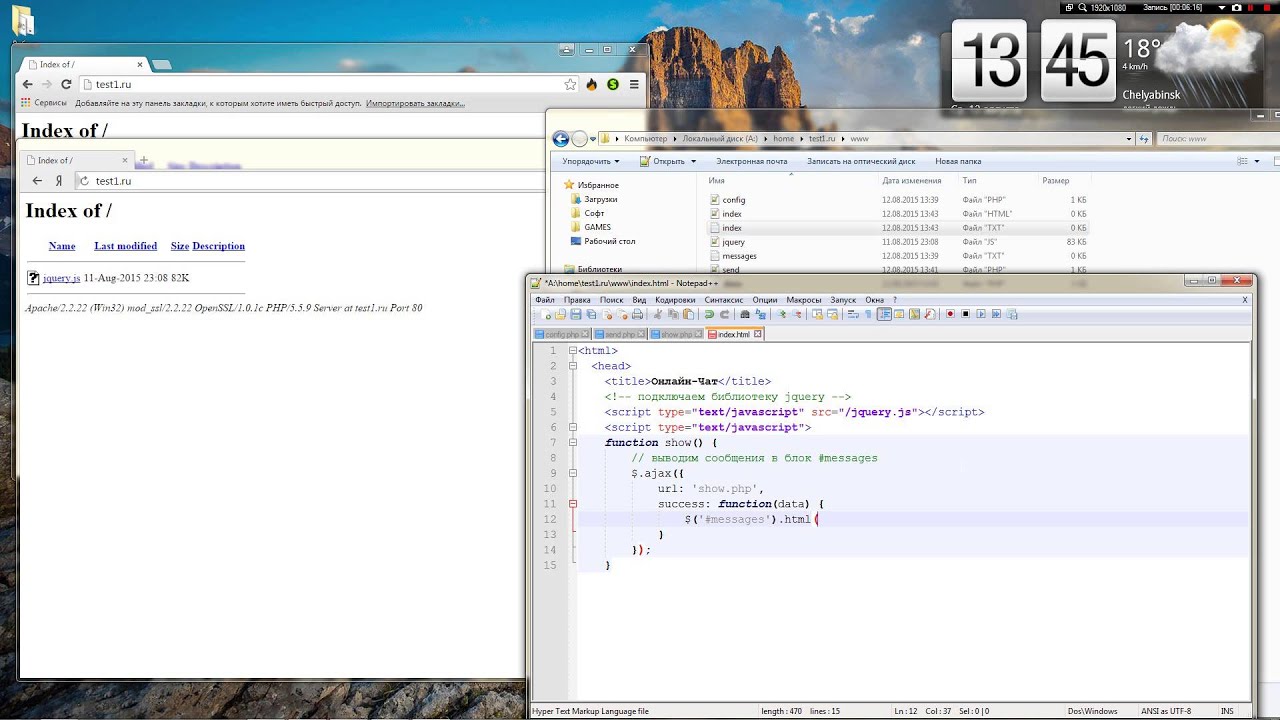Toggle Word Wrap icon in Notepad++ toolbar
This screenshot has height=720, width=1280.
click(x=853, y=314)
